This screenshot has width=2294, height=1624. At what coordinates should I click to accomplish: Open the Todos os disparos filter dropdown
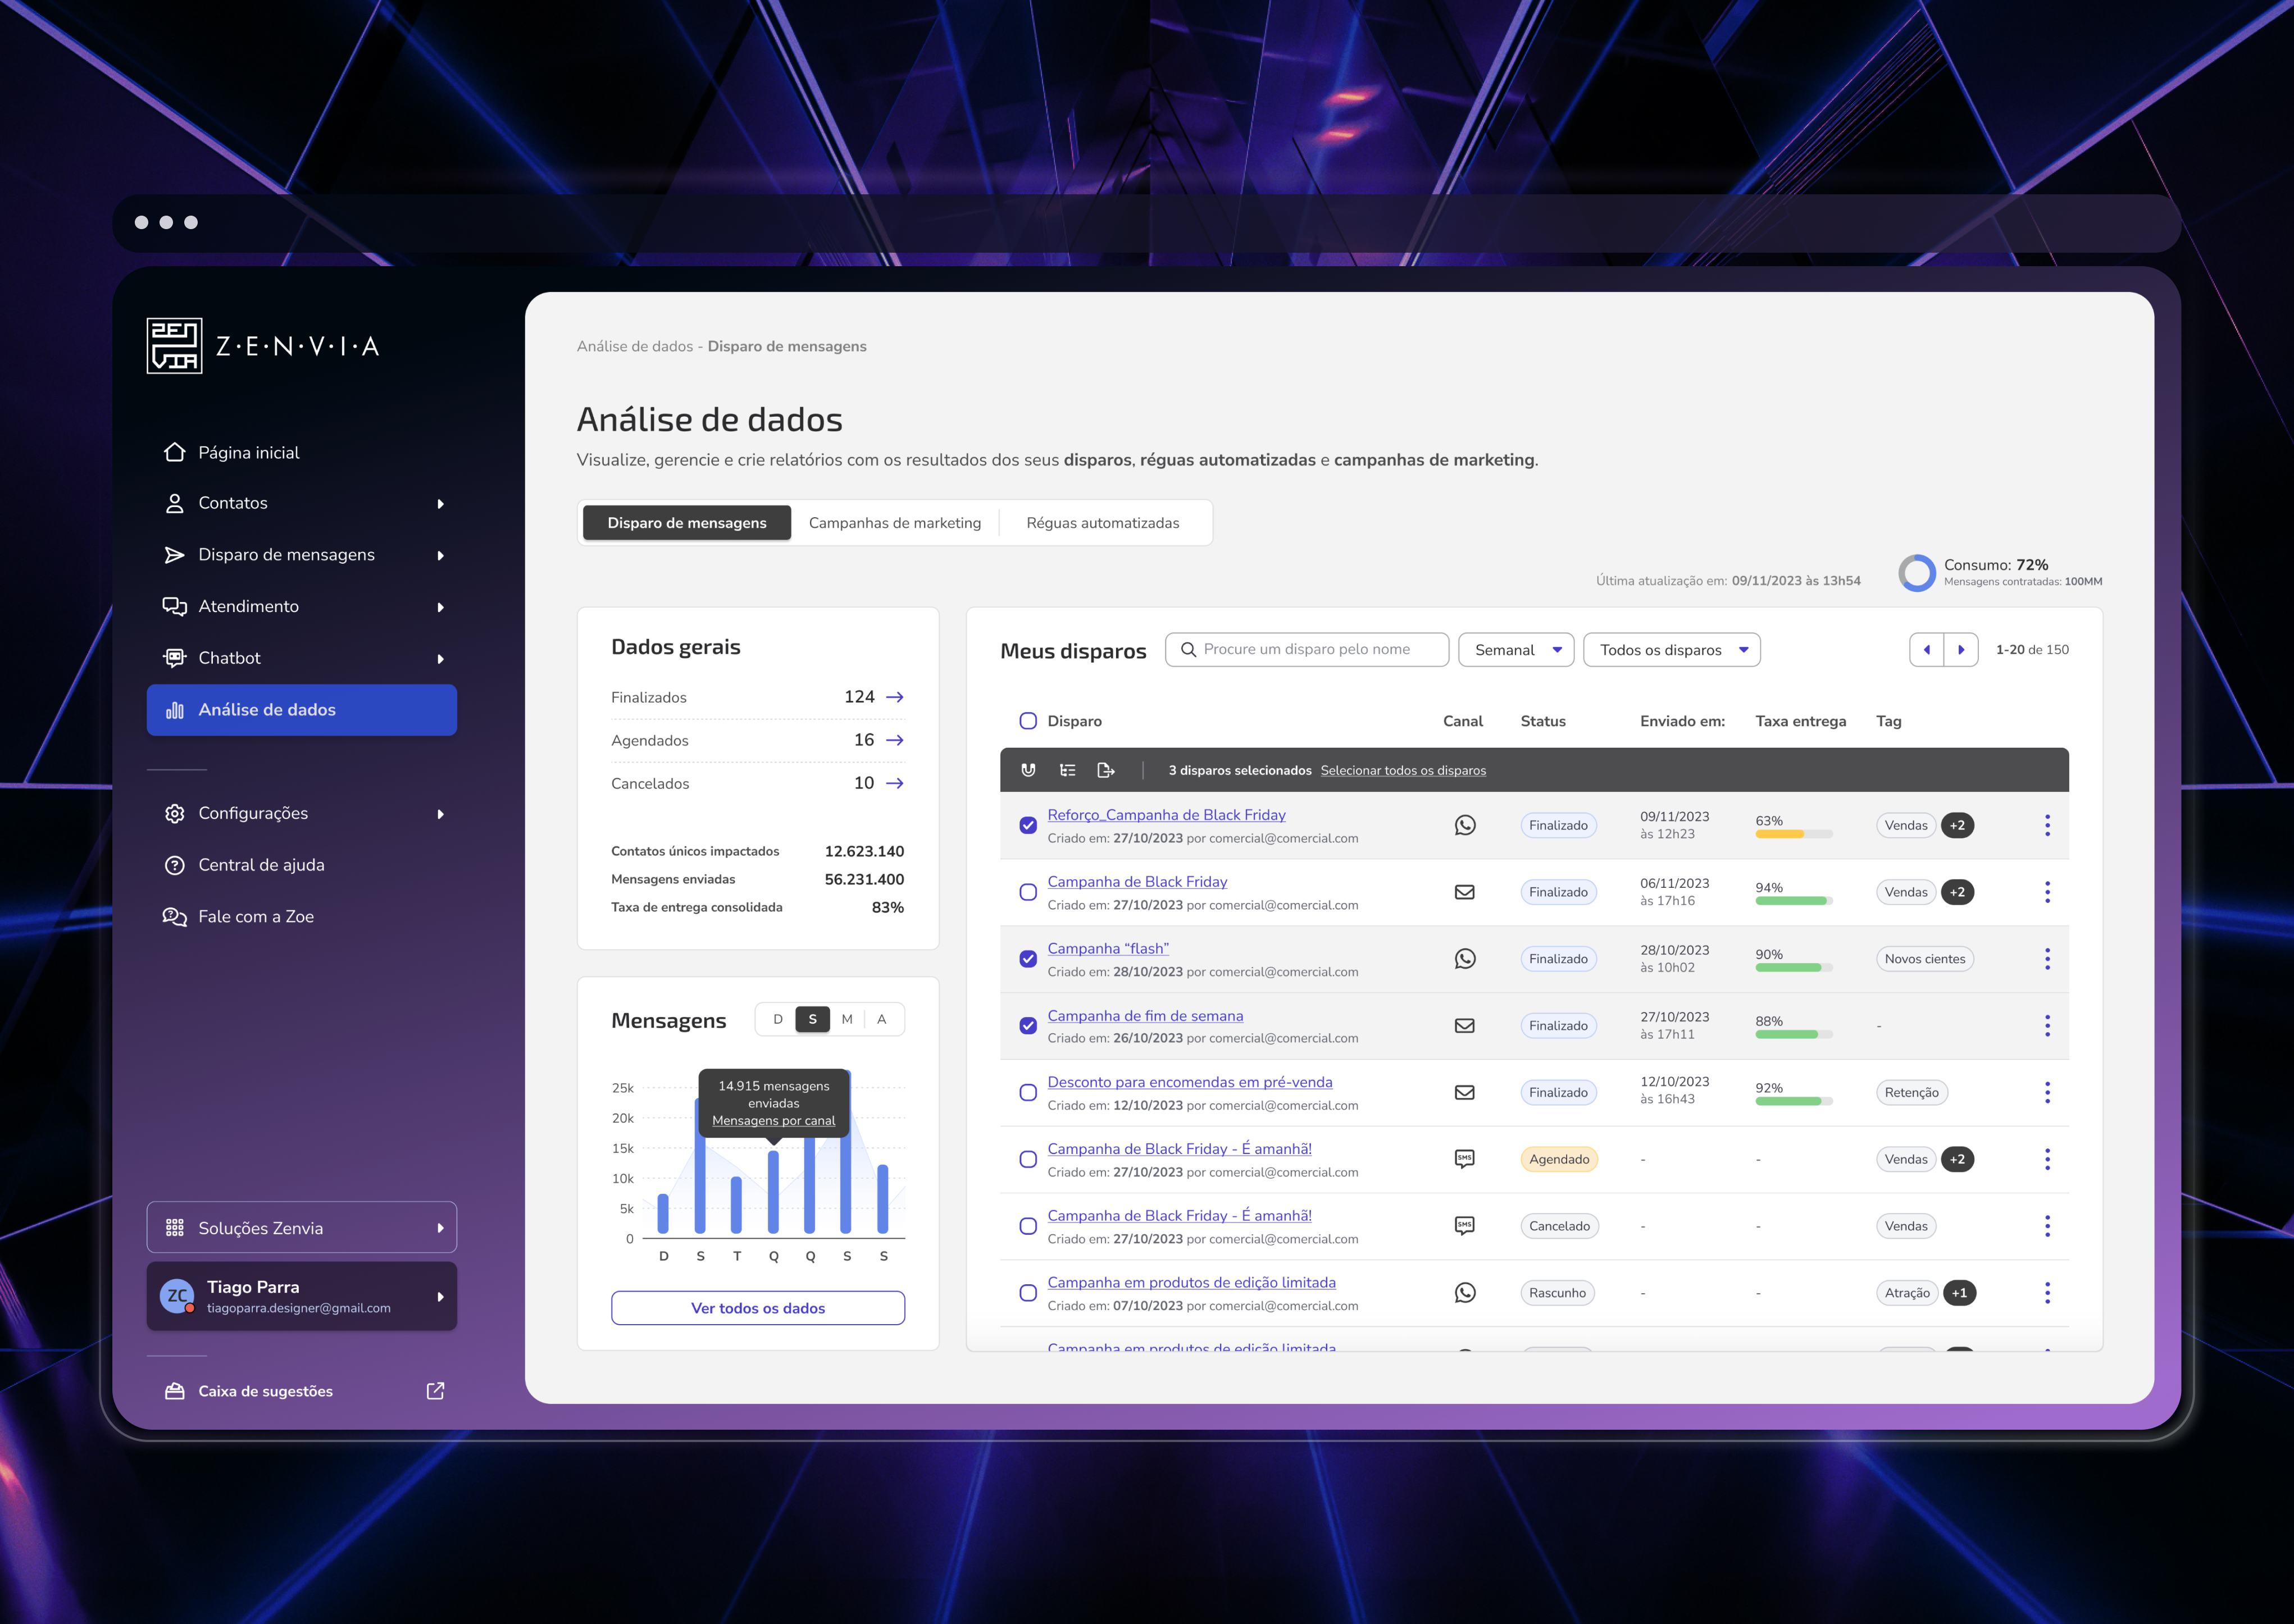(1671, 650)
